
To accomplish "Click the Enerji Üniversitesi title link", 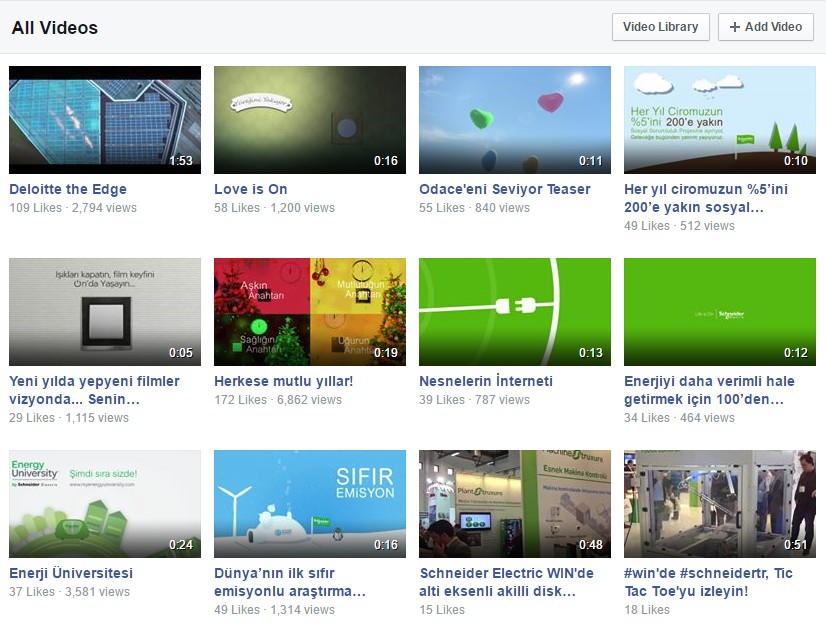I will [x=71, y=573].
